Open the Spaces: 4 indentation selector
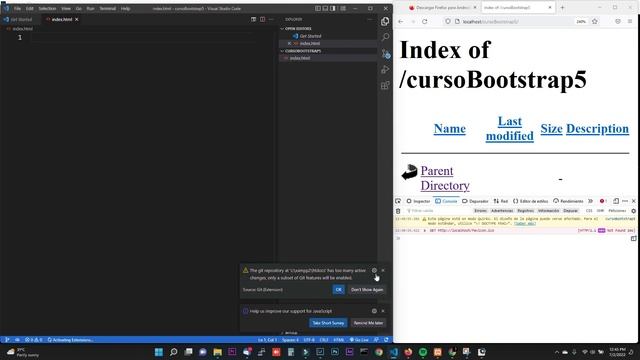 [x=290, y=340]
